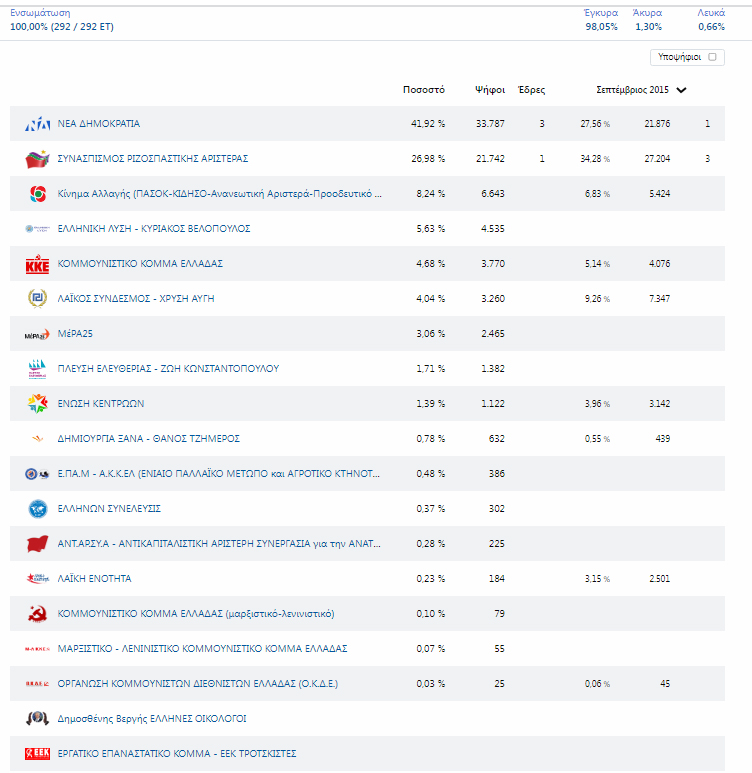Image resolution: width=752 pixels, height=773 pixels.
Task: Click the Λευκά 0,66% statistic
Action: click(x=711, y=20)
